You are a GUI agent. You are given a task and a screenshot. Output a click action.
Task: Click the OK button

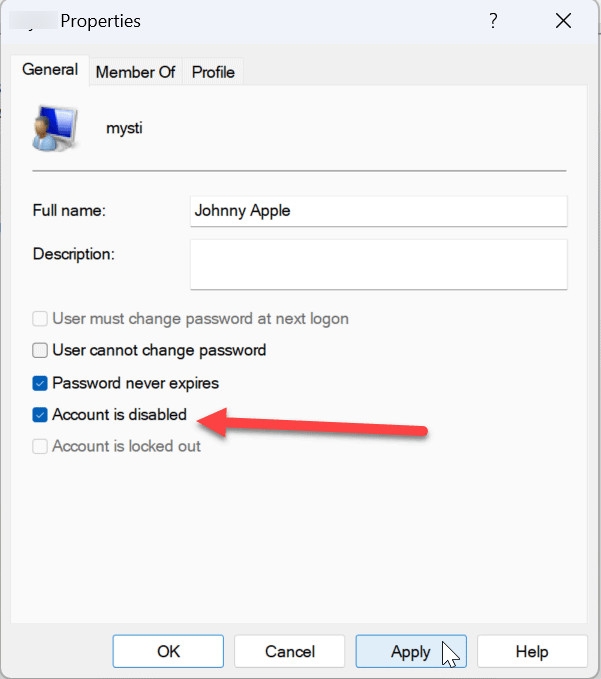[168, 651]
